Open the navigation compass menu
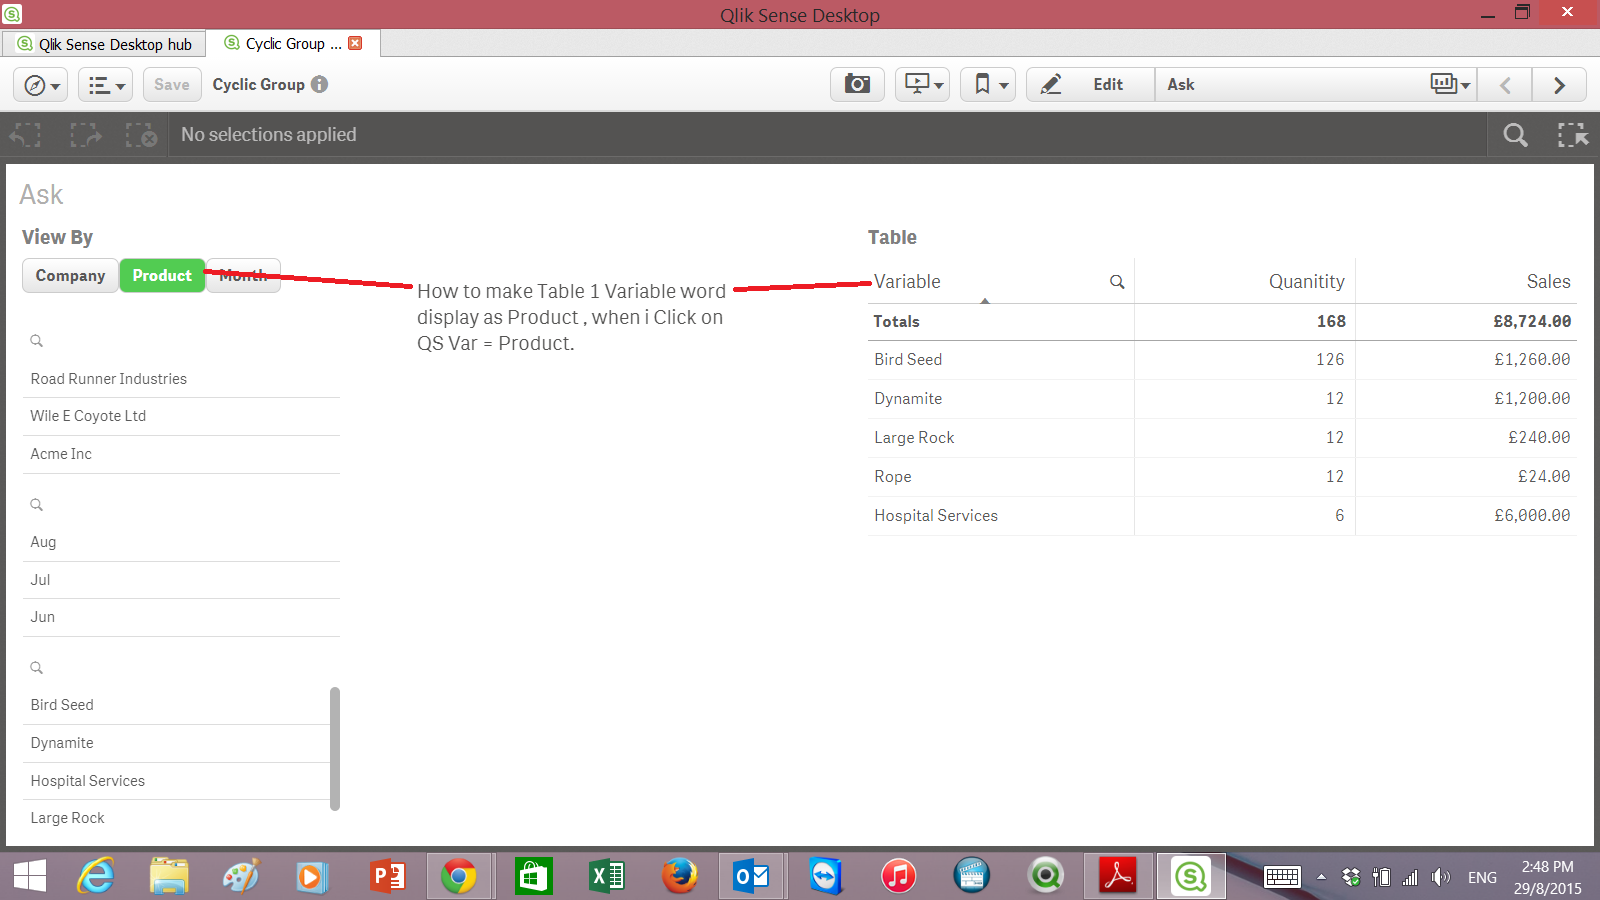 [x=41, y=85]
